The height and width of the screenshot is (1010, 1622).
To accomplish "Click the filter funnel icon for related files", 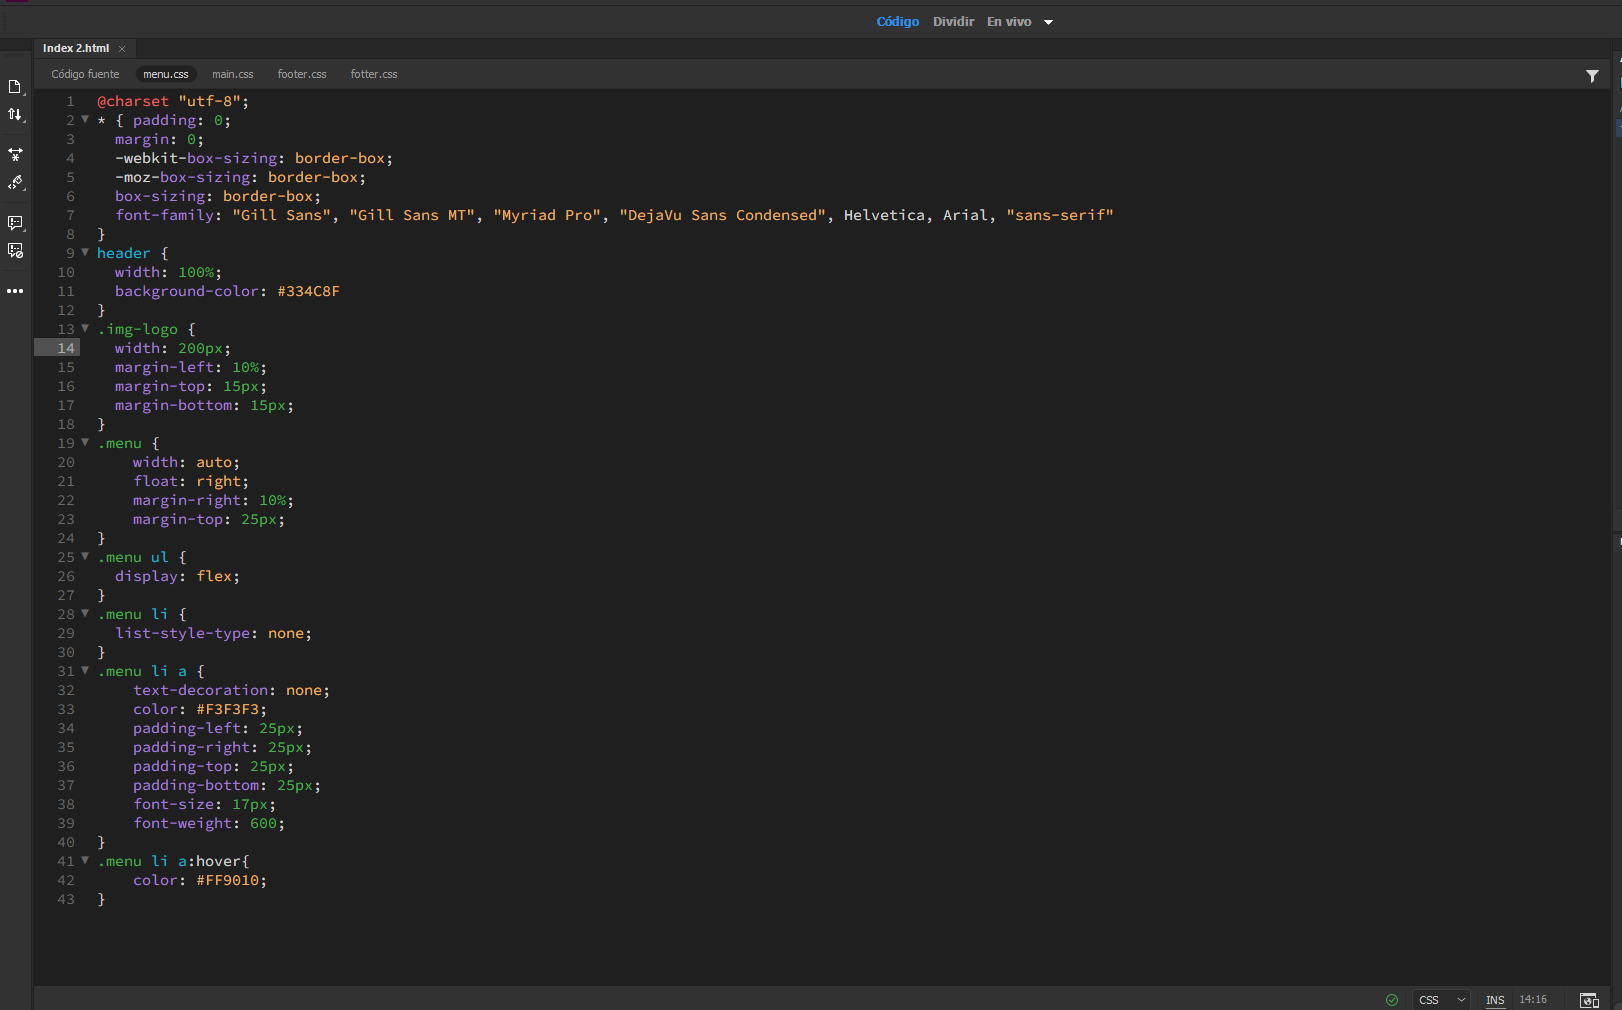I will click(1592, 76).
